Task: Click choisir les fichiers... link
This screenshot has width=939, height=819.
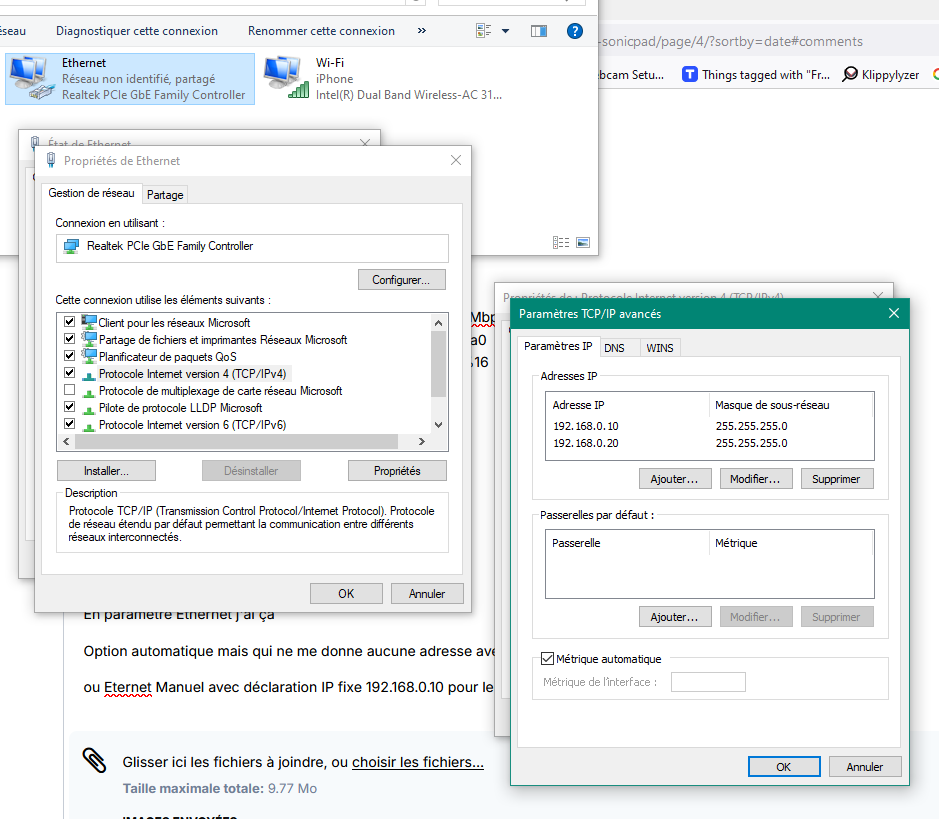Action: click(417, 762)
